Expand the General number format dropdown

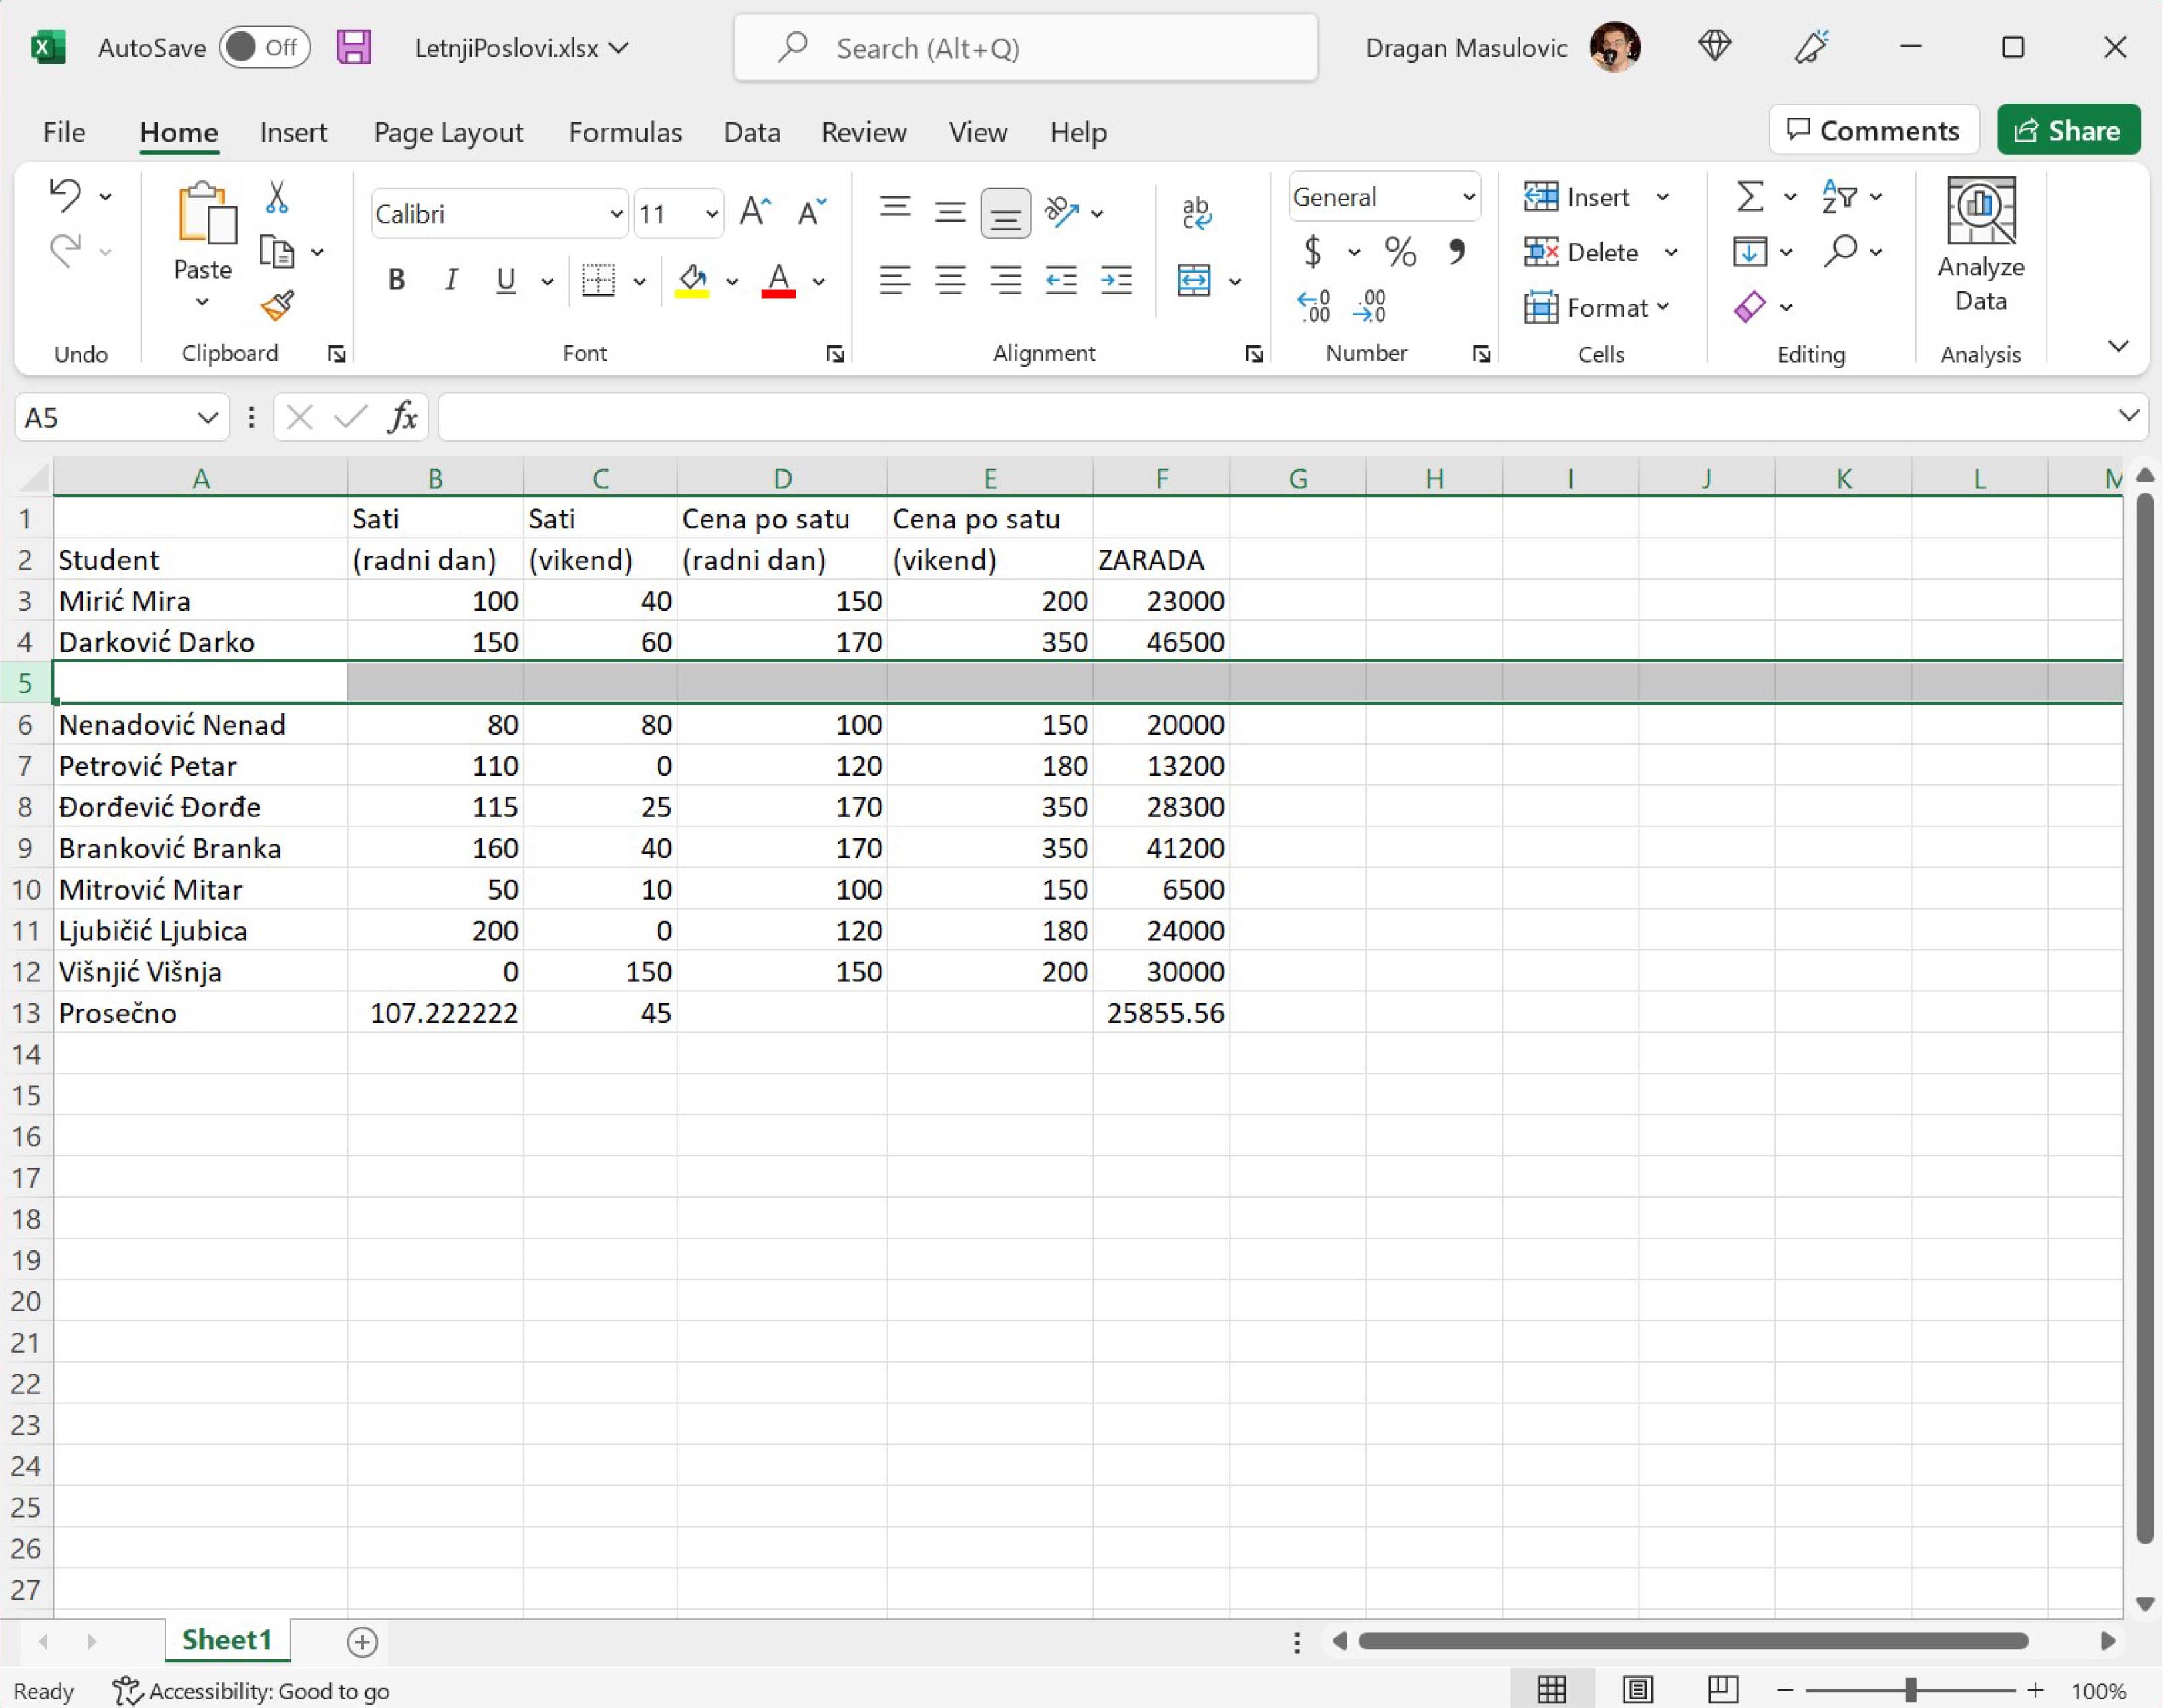1468,197
